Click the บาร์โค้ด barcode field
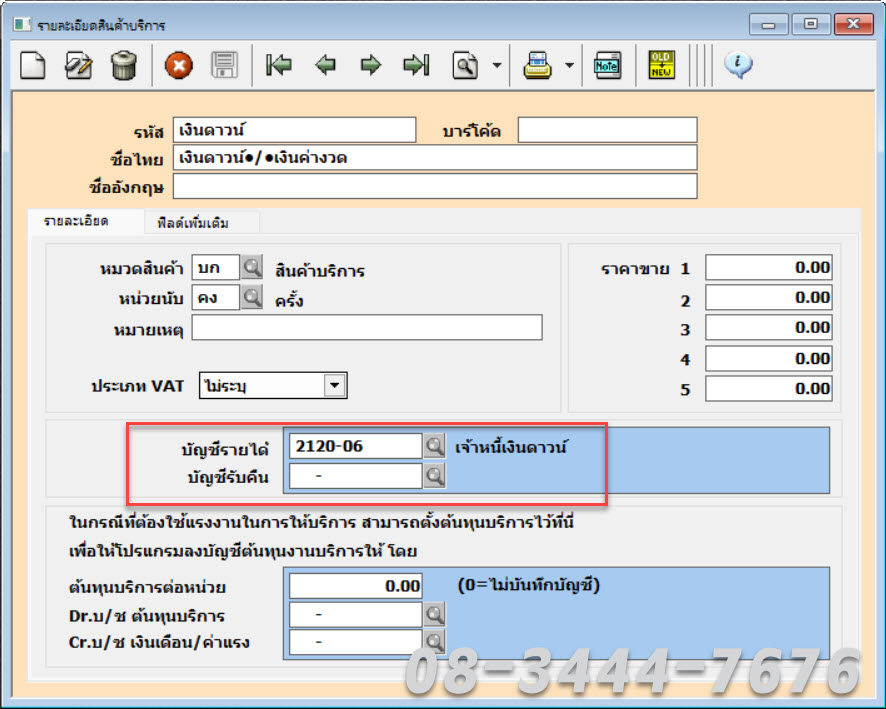886x709 pixels. [607, 130]
